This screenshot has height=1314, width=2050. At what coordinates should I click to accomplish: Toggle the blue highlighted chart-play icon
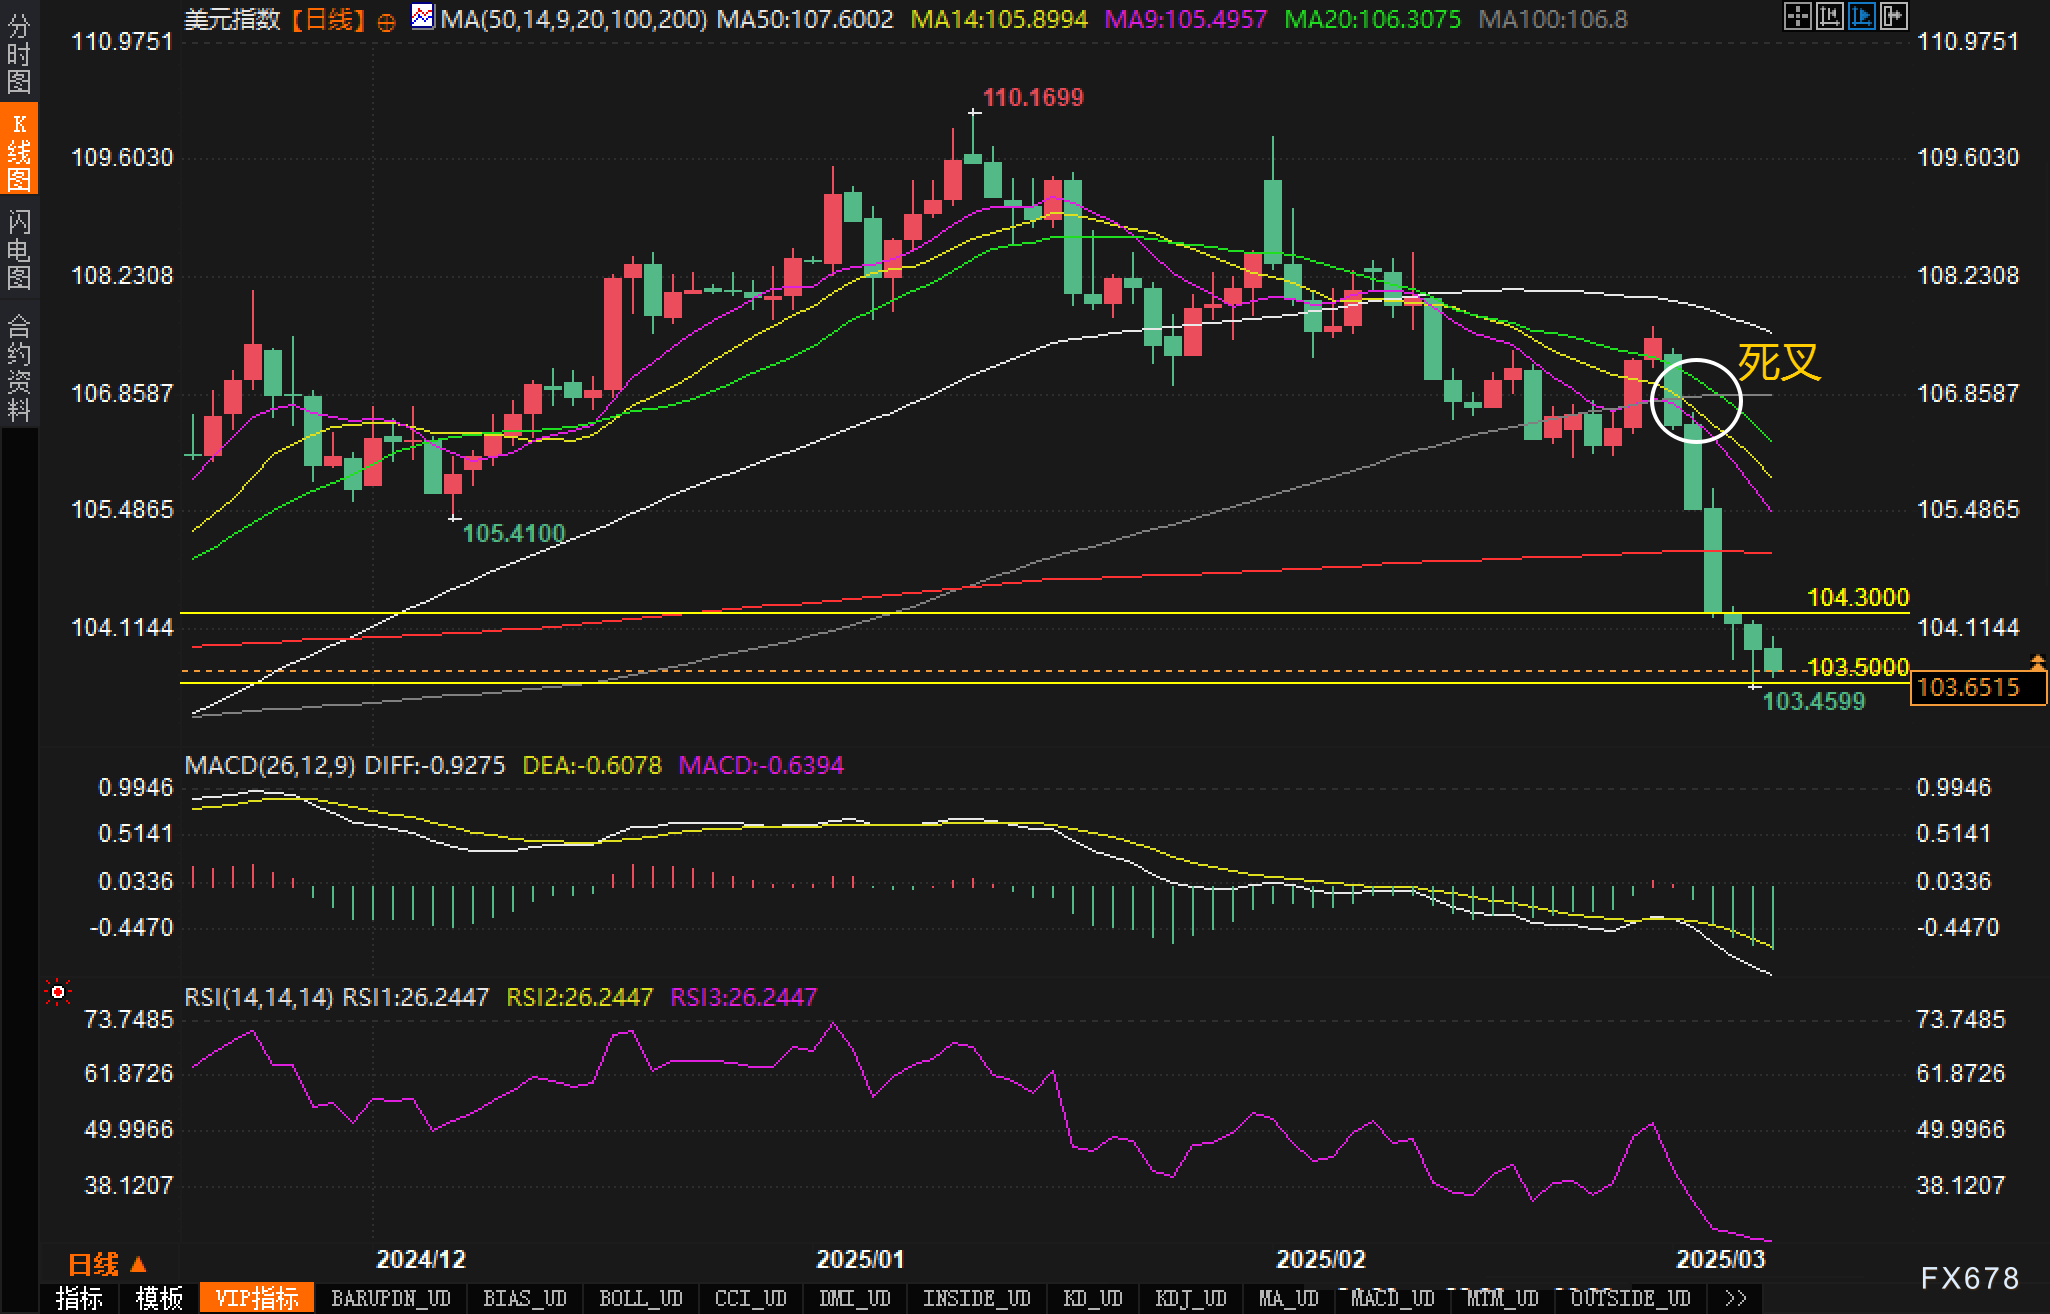click(1861, 16)
